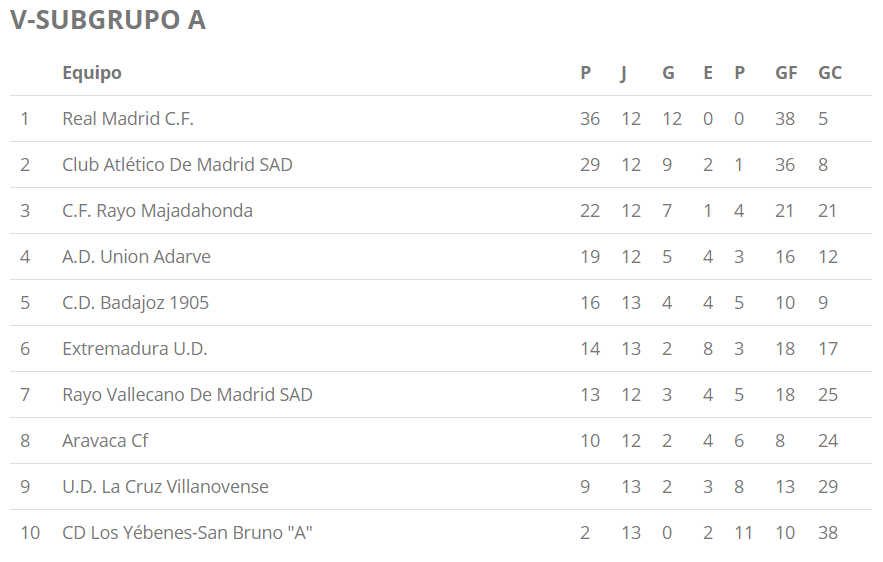Viewport: 883px width, 562px height.
Task: Click CD Los Yébenes-San Bruno "A"
Action: (187, 533)
